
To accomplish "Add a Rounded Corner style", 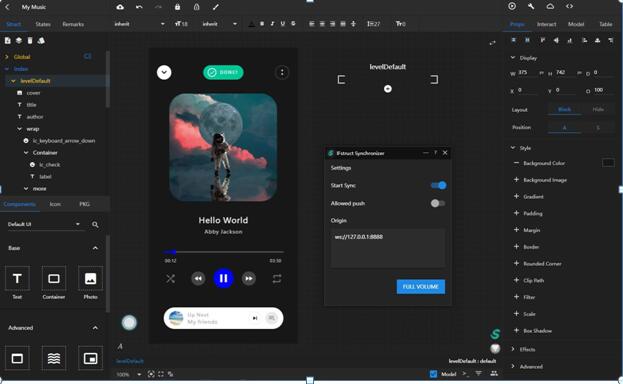I will click(x=517, y=263).
